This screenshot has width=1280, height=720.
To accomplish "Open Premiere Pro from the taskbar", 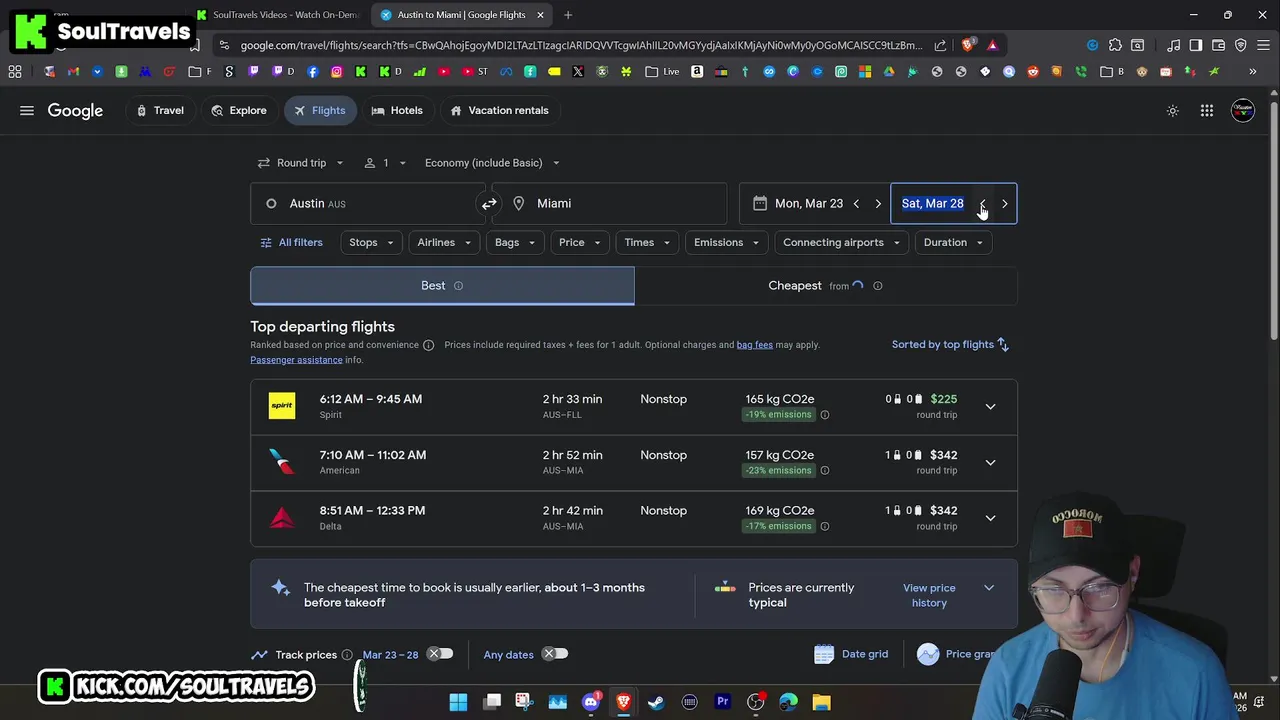I will [723, 702].
